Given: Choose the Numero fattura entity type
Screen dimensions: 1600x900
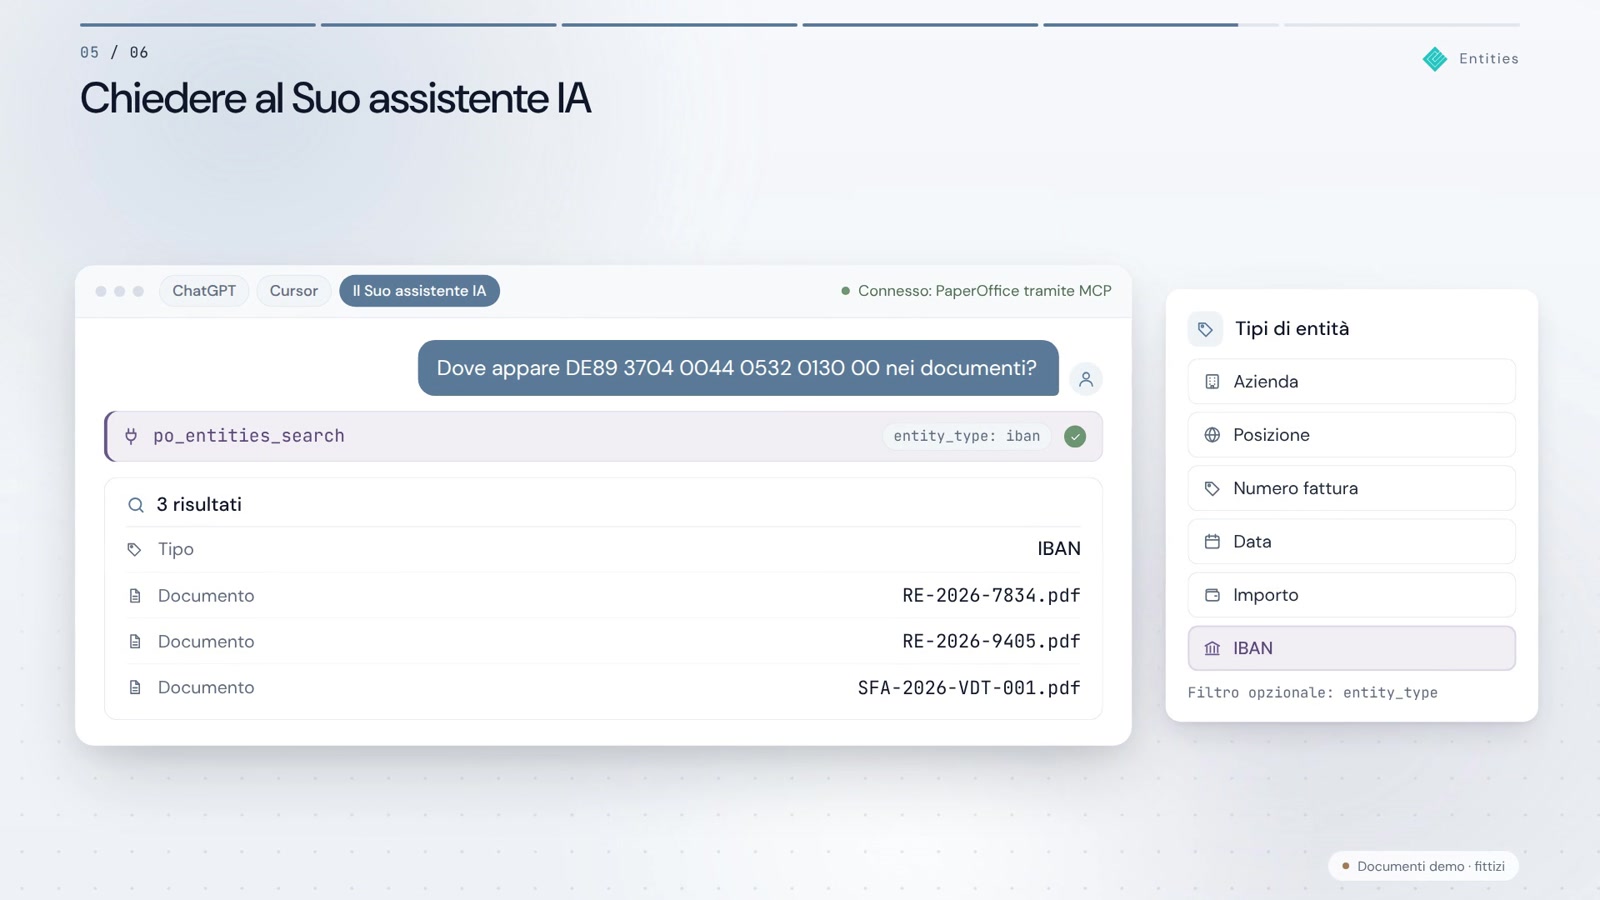Looking at the screenshot, I should point(1351,489).
